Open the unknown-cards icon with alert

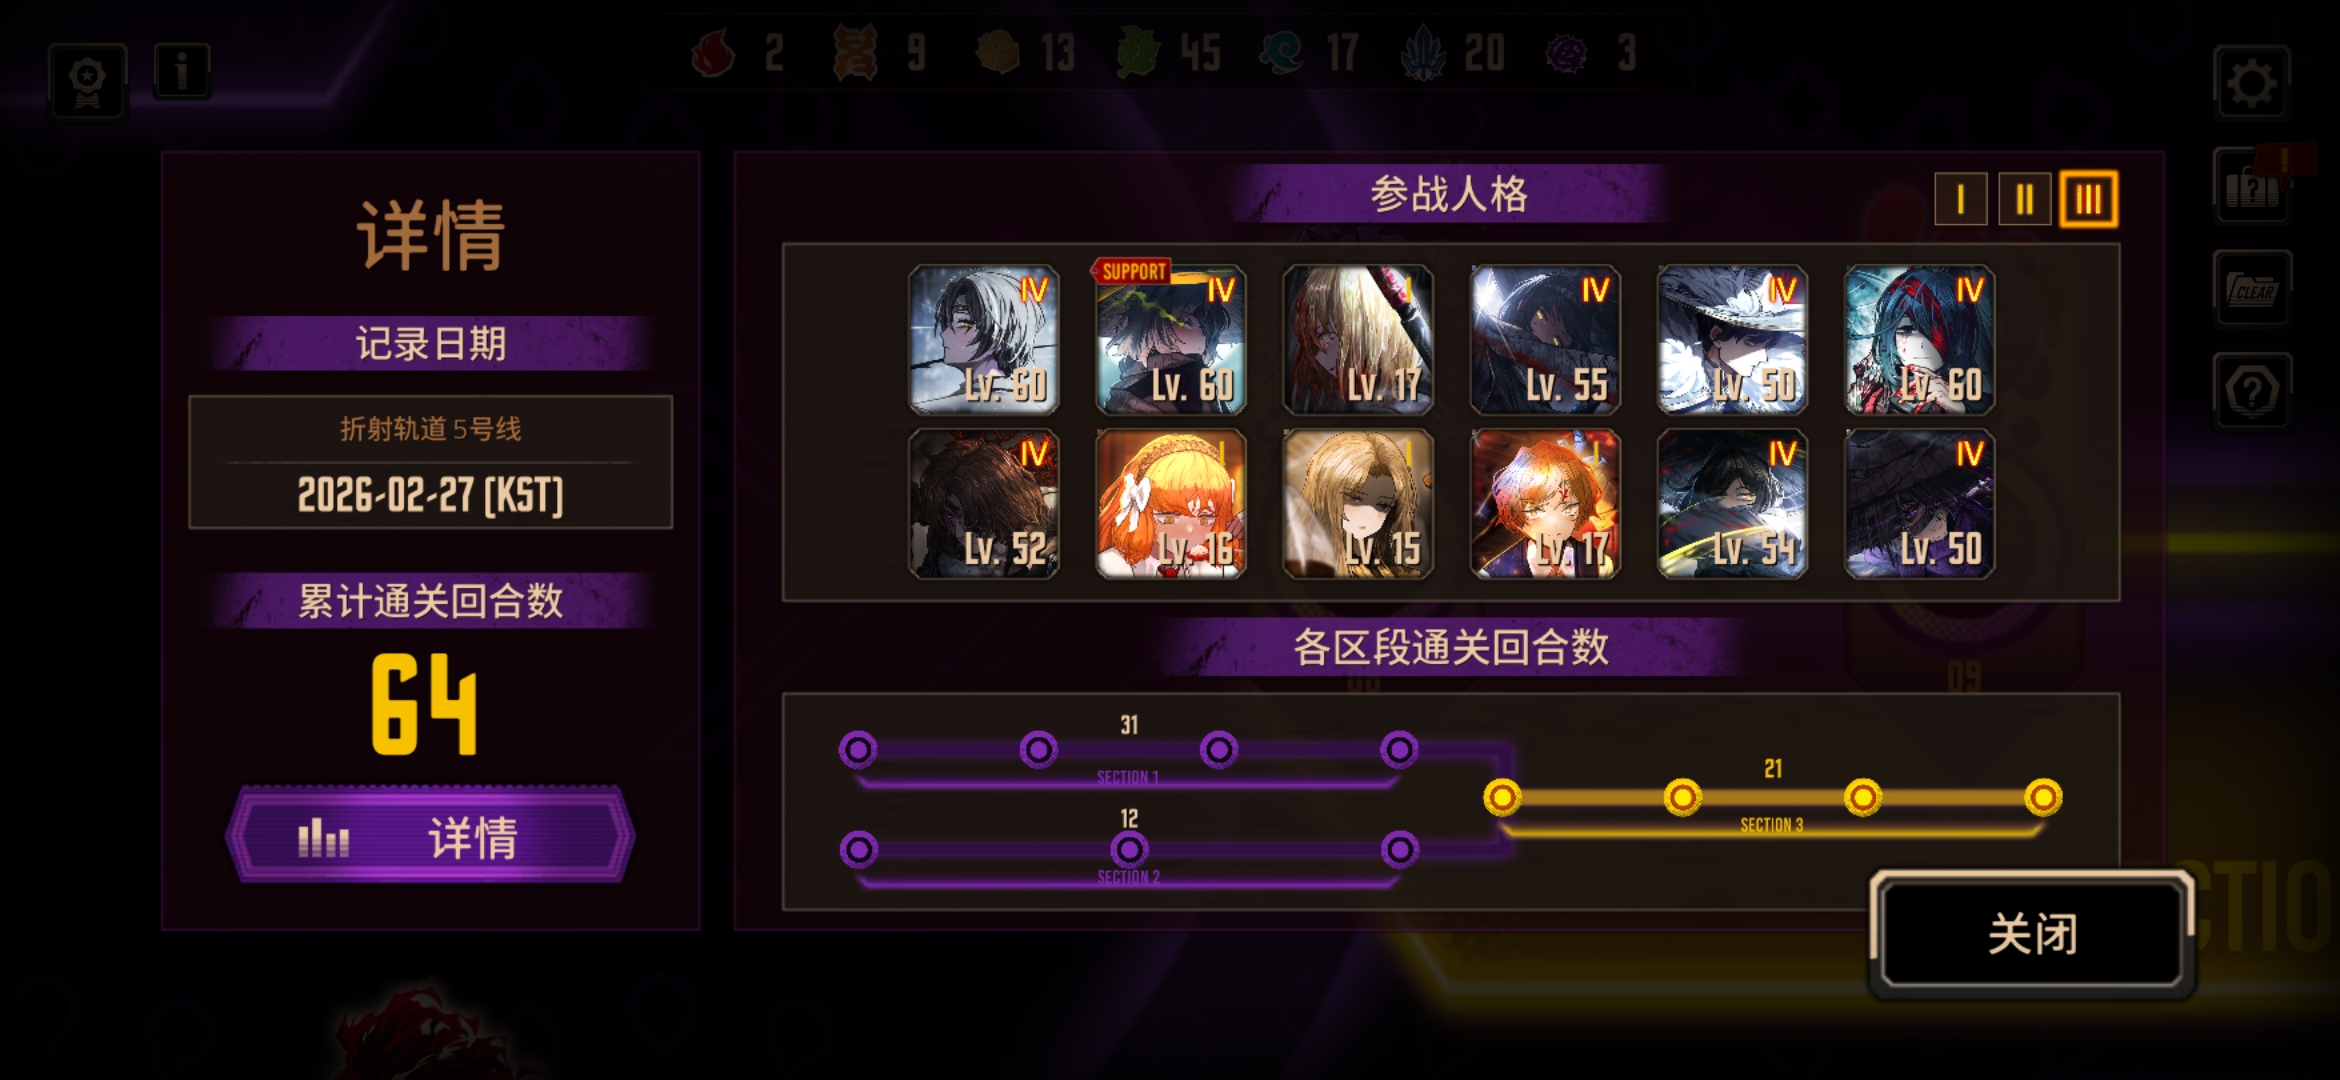click(2252, 186)
